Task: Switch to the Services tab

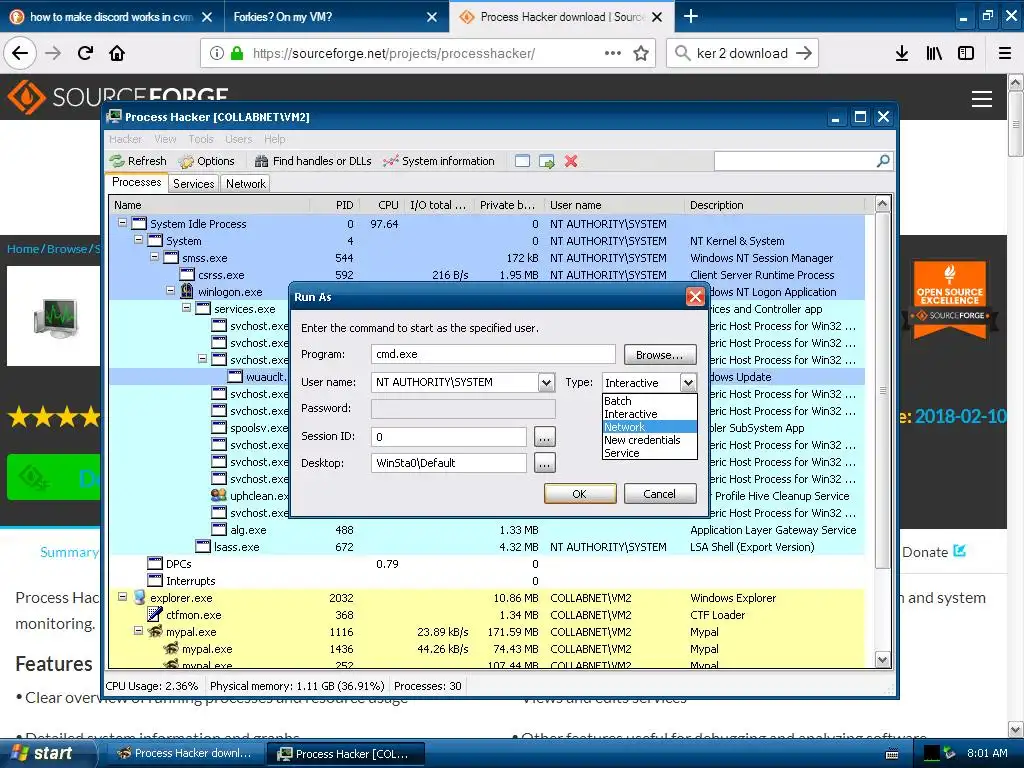Action: [x=193, y=184]
